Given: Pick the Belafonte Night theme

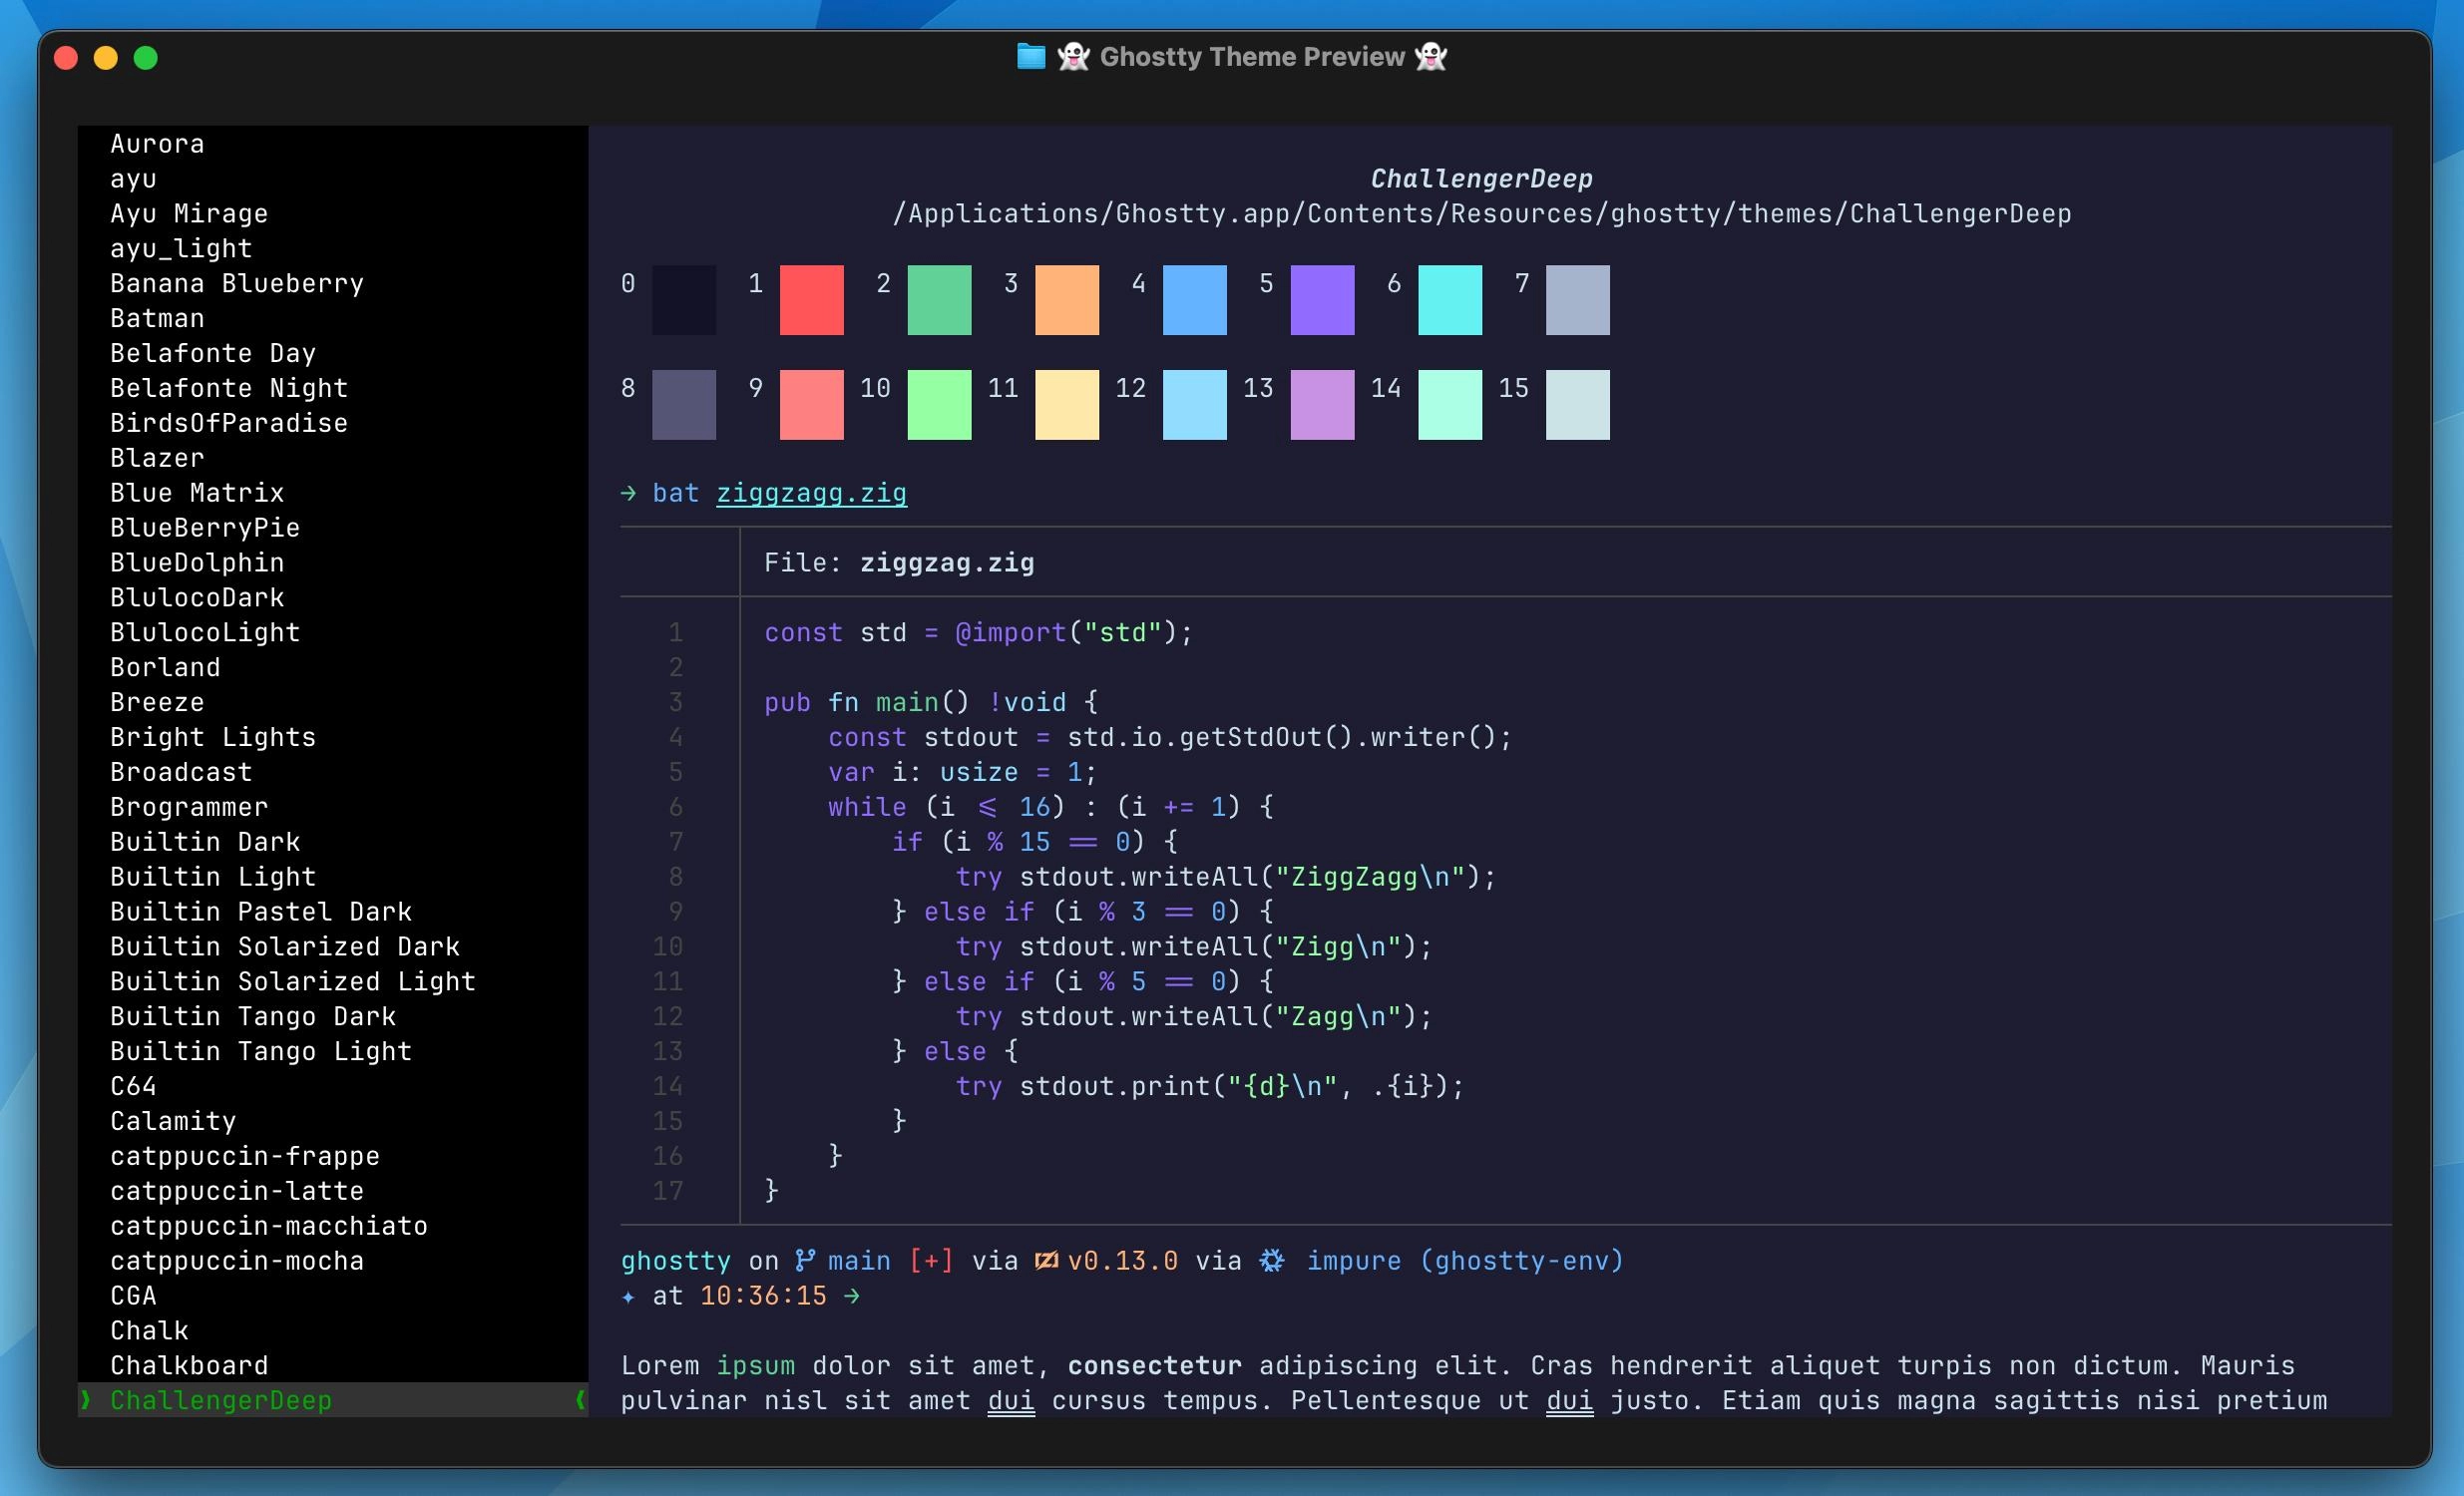Looking at the screenshot, I should [229, 388].
